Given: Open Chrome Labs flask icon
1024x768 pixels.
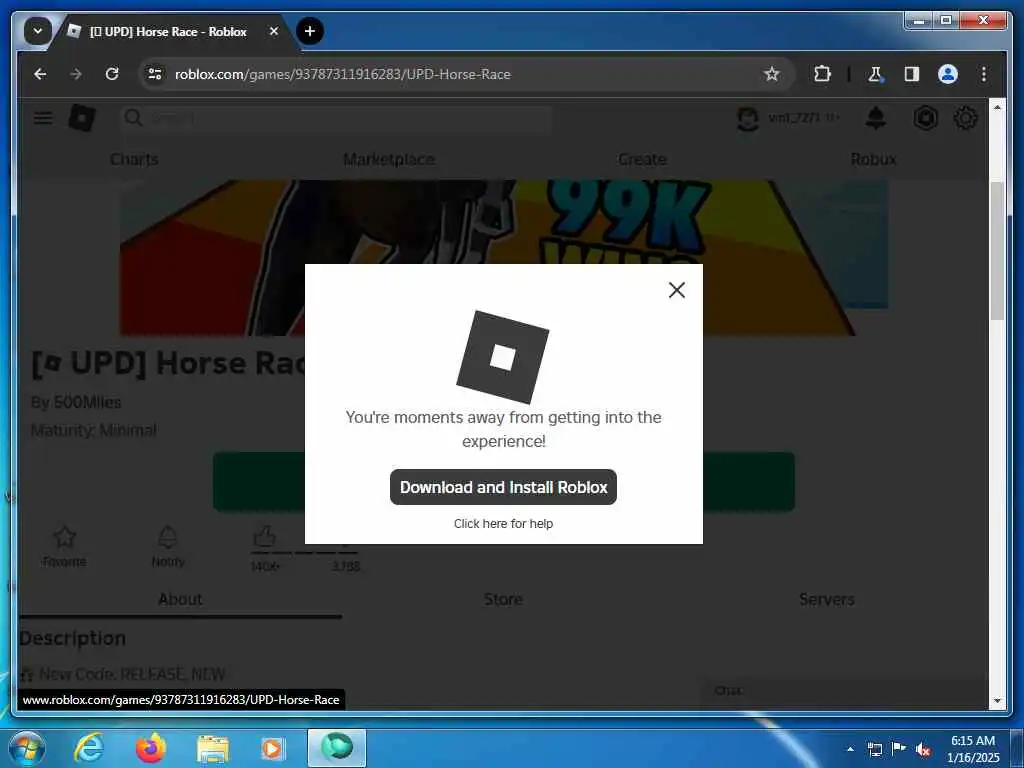Looking at the screenshot, I should coord(875,74).
